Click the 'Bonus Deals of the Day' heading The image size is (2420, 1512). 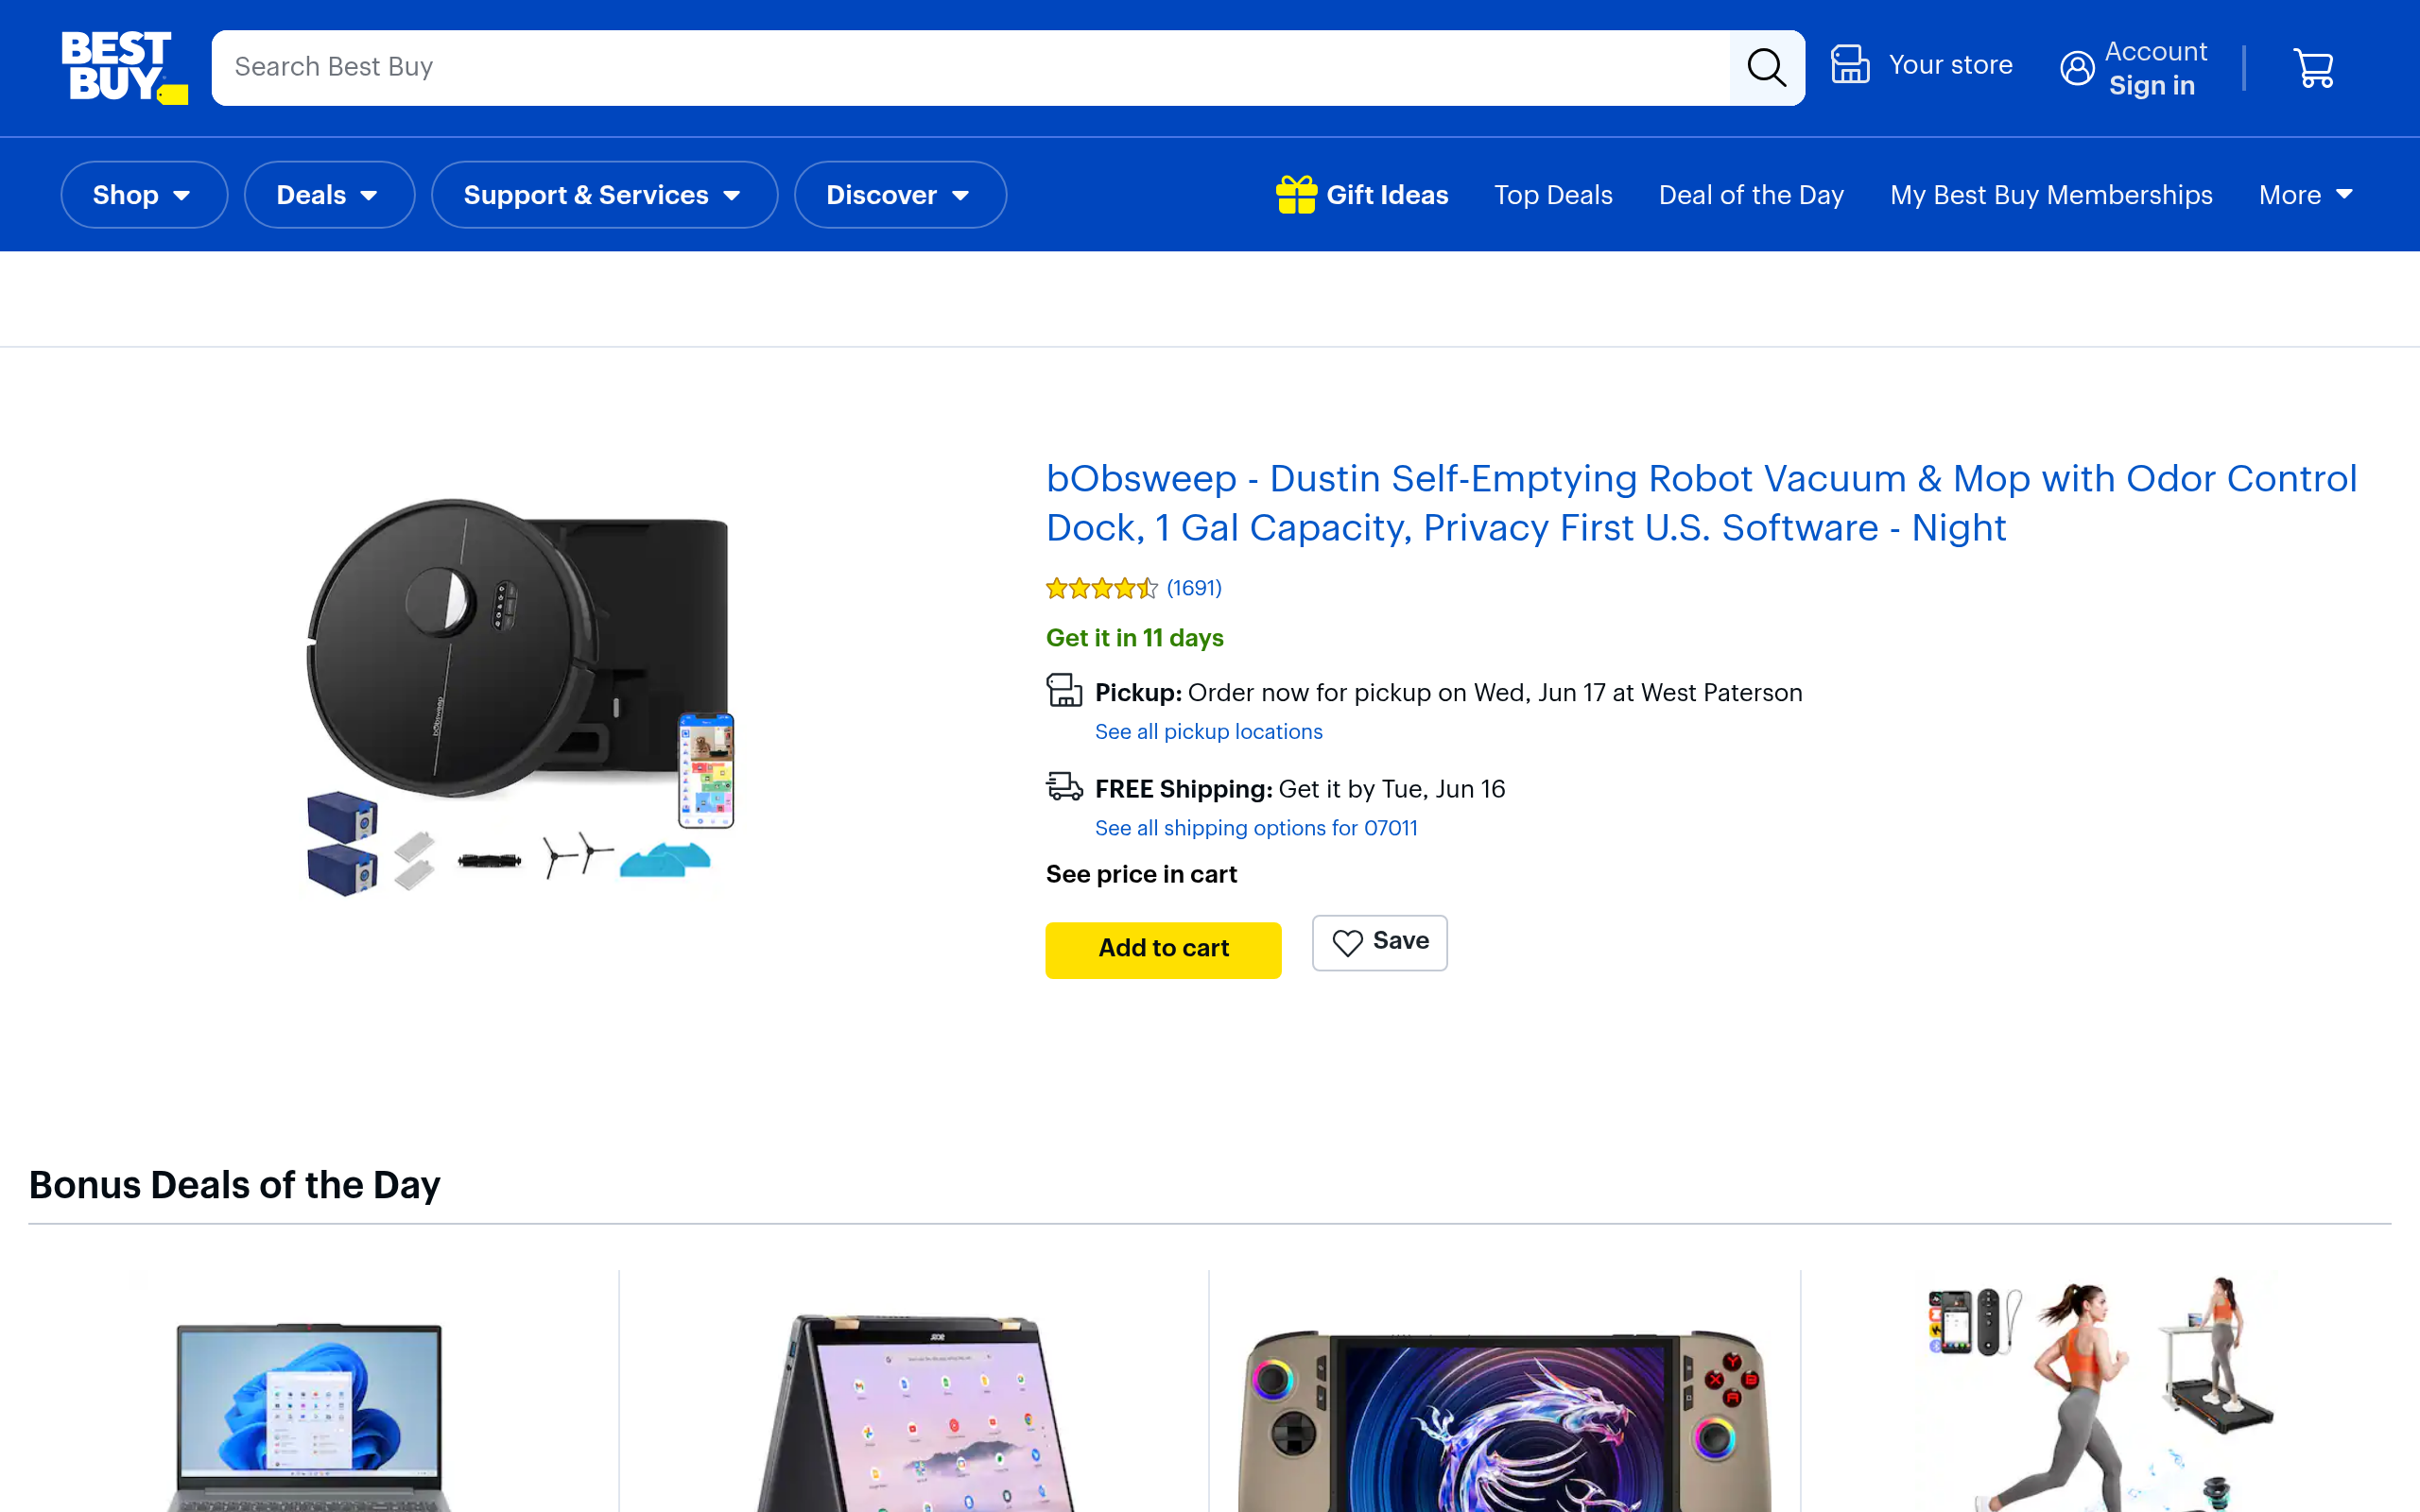235,1185
